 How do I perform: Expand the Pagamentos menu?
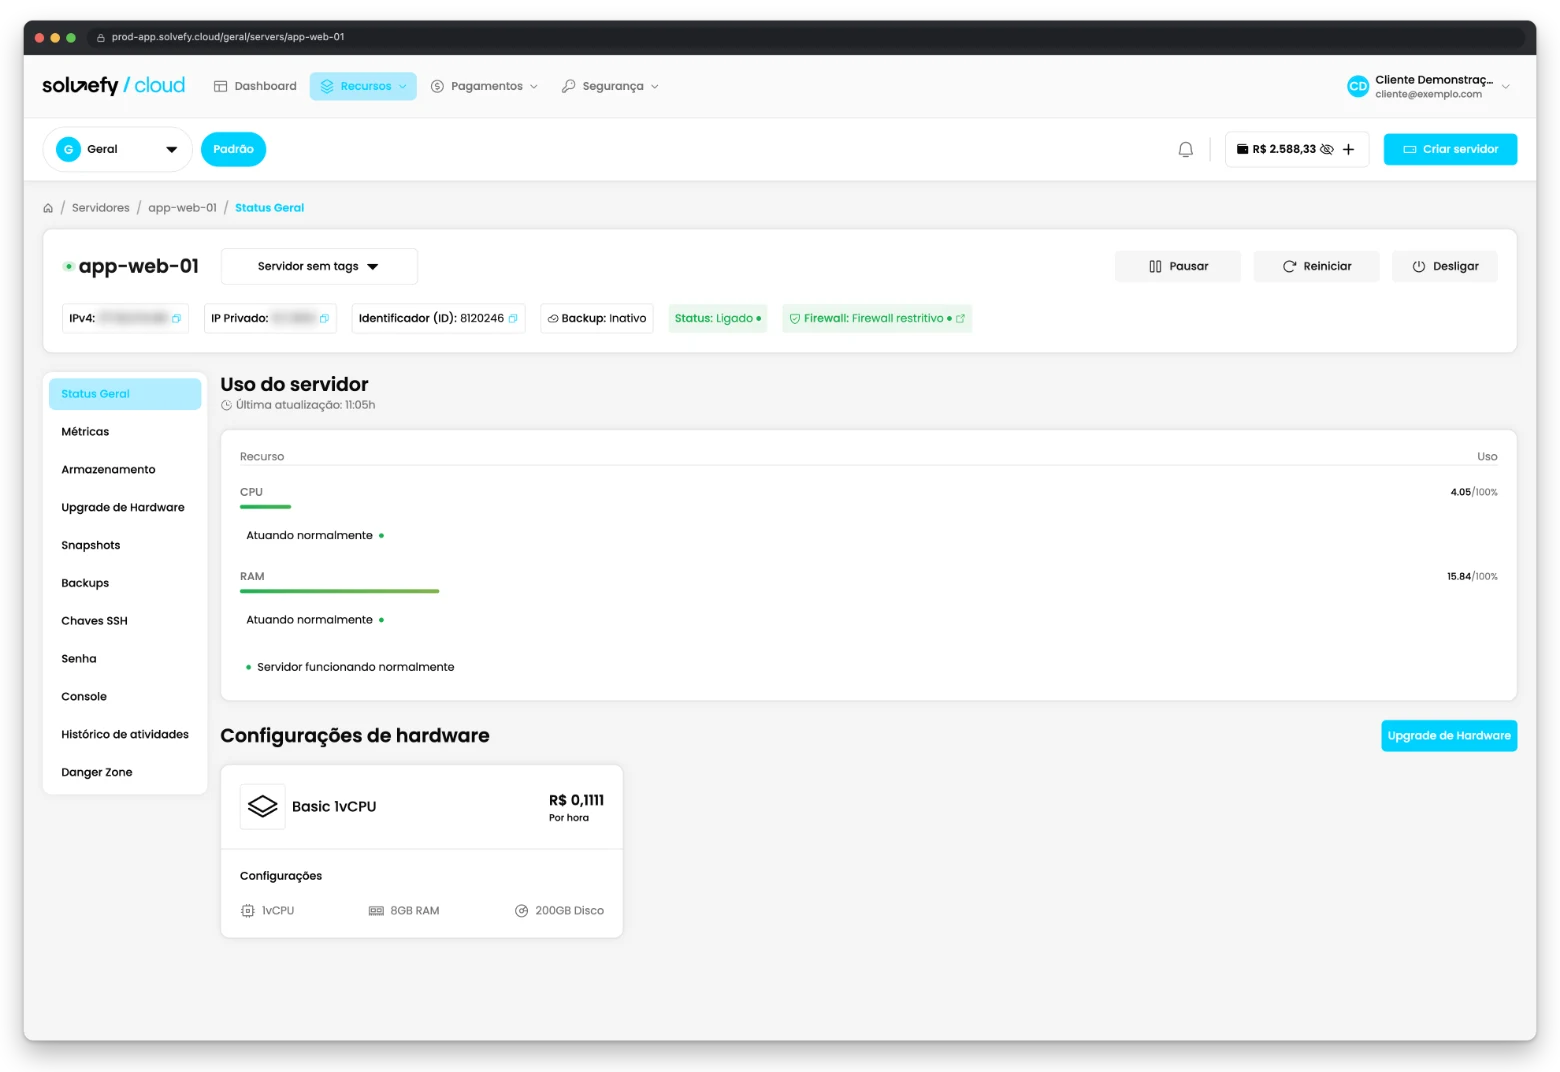(485, 87)
